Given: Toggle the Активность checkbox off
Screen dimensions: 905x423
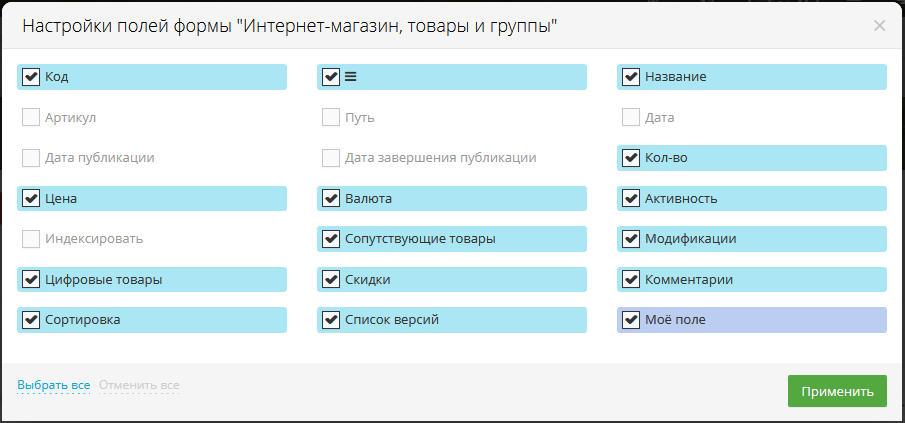Looking at the screenshot, I should pos(631,199).
